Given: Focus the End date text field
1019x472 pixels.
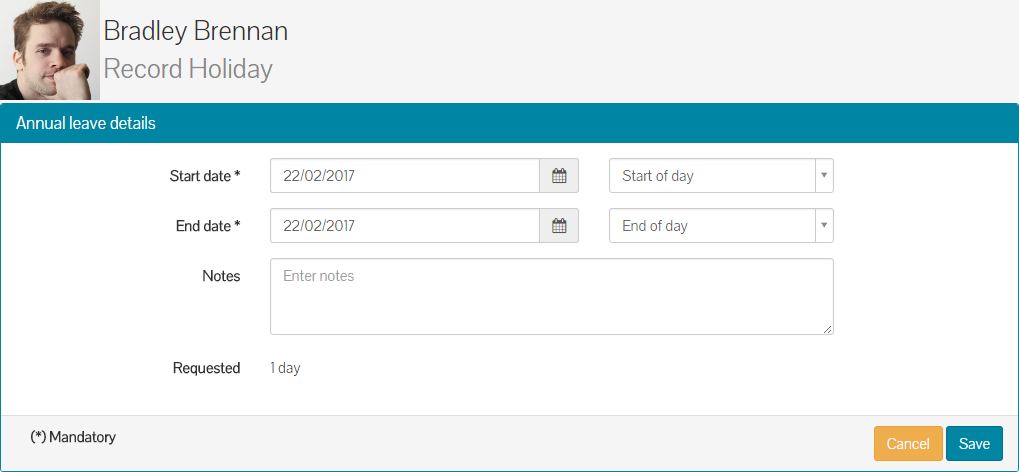Looking at the screenshot, I should tap(405, 226).
